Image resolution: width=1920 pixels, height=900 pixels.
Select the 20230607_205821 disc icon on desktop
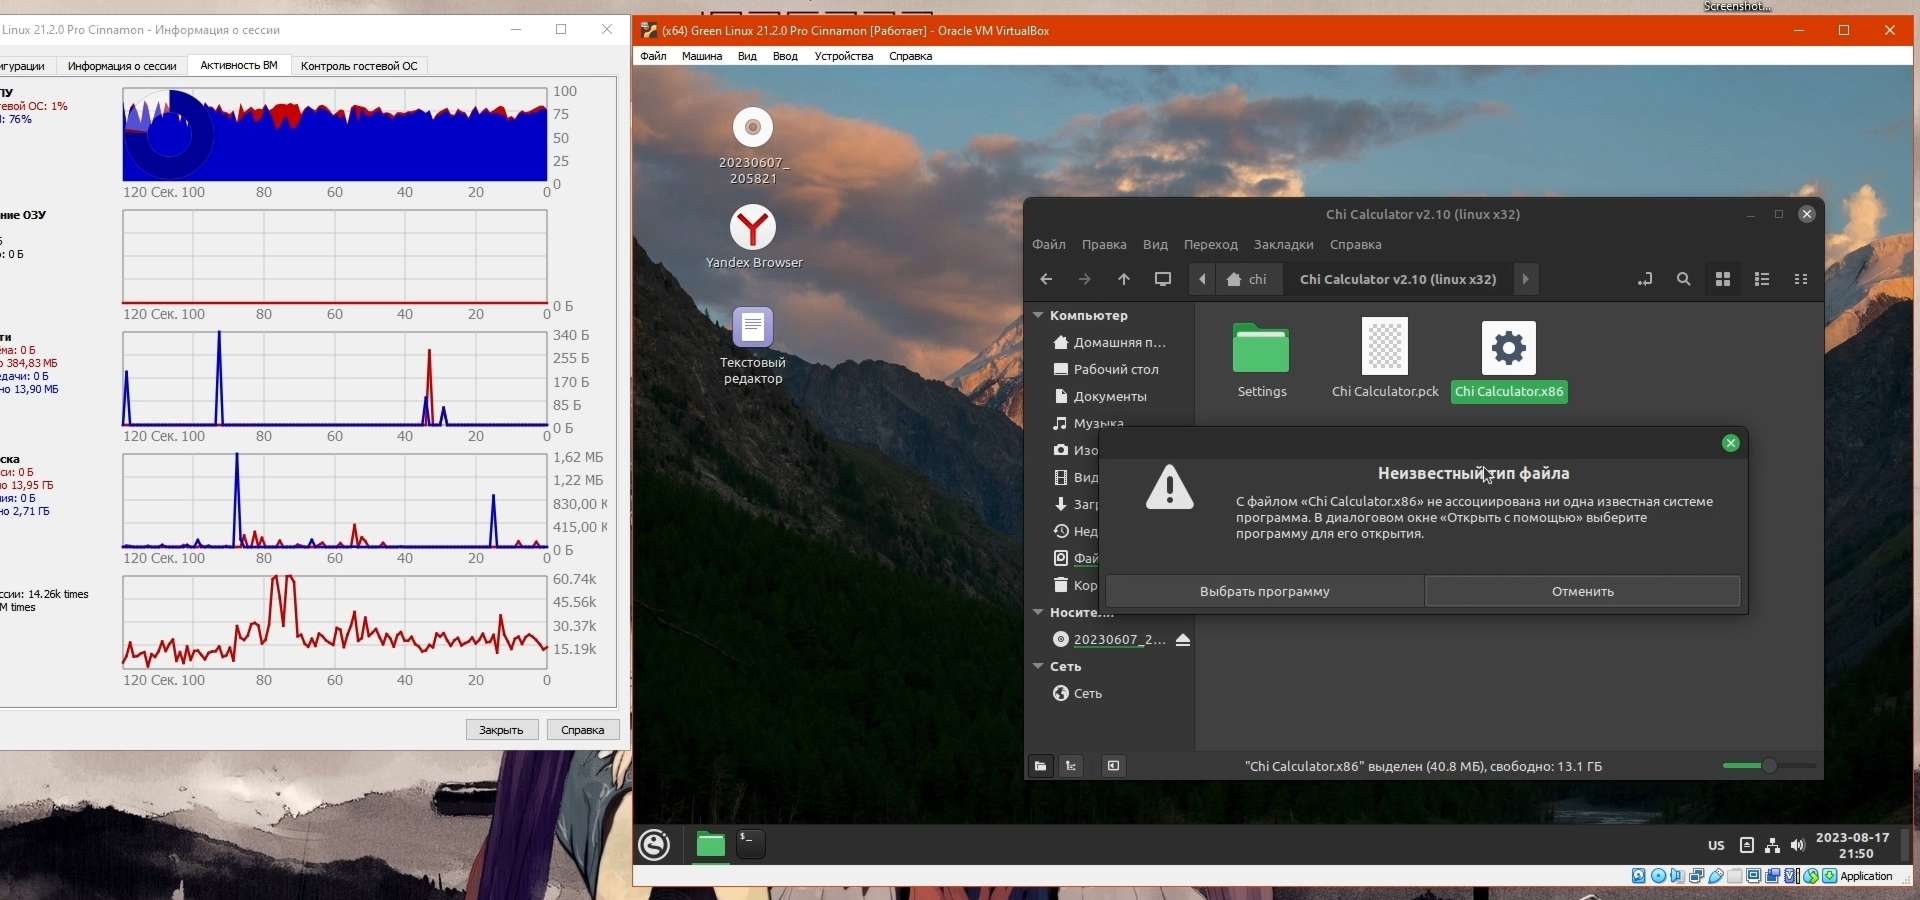coord(754,146)
